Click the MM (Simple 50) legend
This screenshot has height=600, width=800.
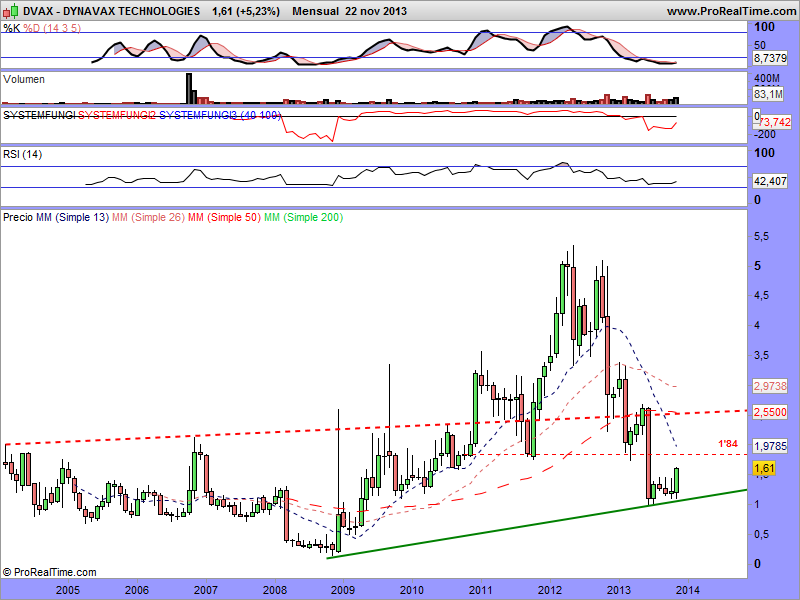(224, 217)
